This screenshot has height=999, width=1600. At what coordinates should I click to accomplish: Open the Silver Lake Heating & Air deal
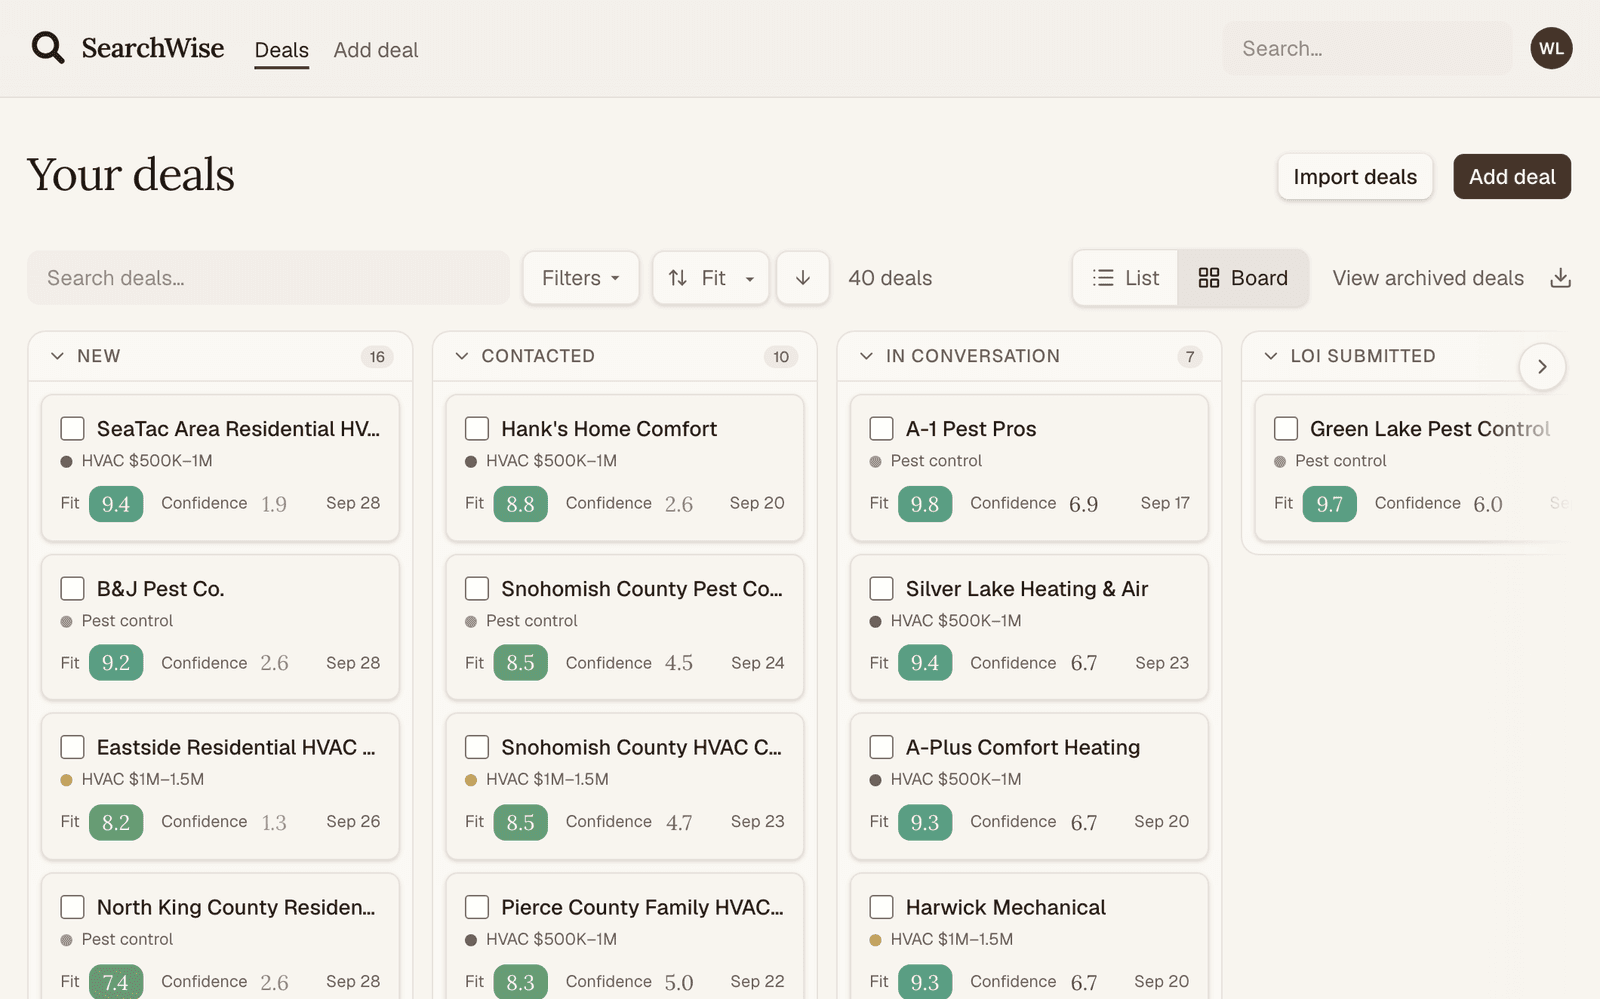[x=1027, y=589]
